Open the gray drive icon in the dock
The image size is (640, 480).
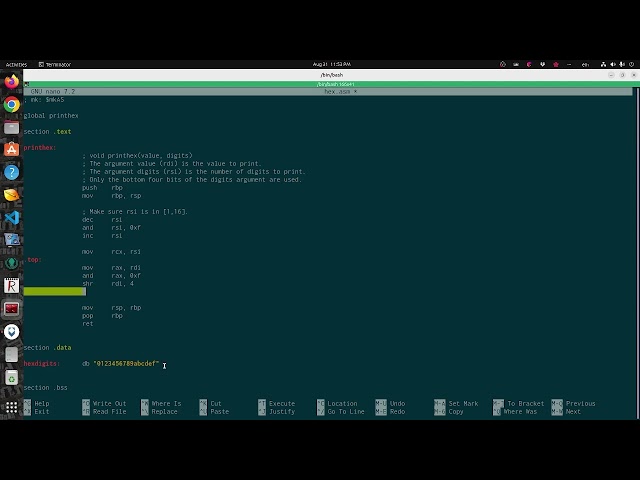(11, 354)
